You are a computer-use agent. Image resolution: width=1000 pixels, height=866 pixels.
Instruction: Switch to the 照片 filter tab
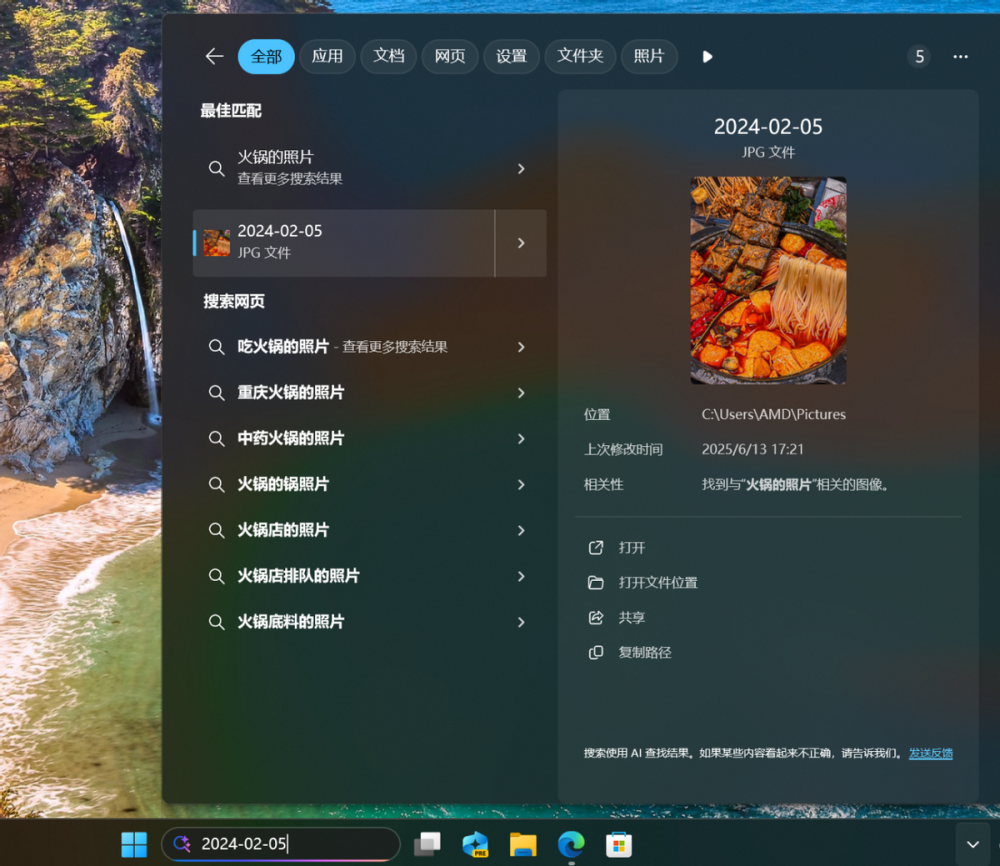(x=649, y=57)
